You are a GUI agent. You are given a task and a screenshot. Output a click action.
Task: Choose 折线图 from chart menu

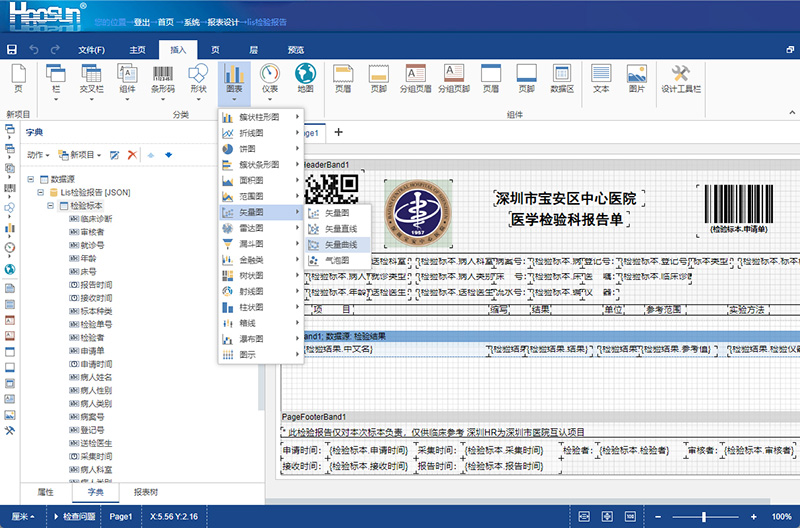coord(261,133)
